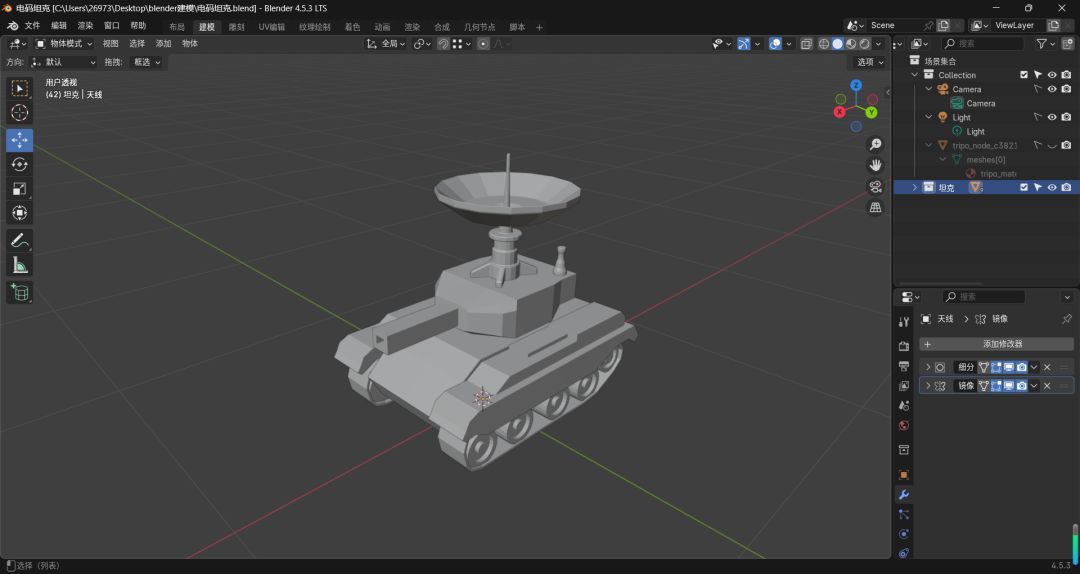Open the Object properties tab
Viewport: 1080px width, 574px height.
click(x=904, y=475)
